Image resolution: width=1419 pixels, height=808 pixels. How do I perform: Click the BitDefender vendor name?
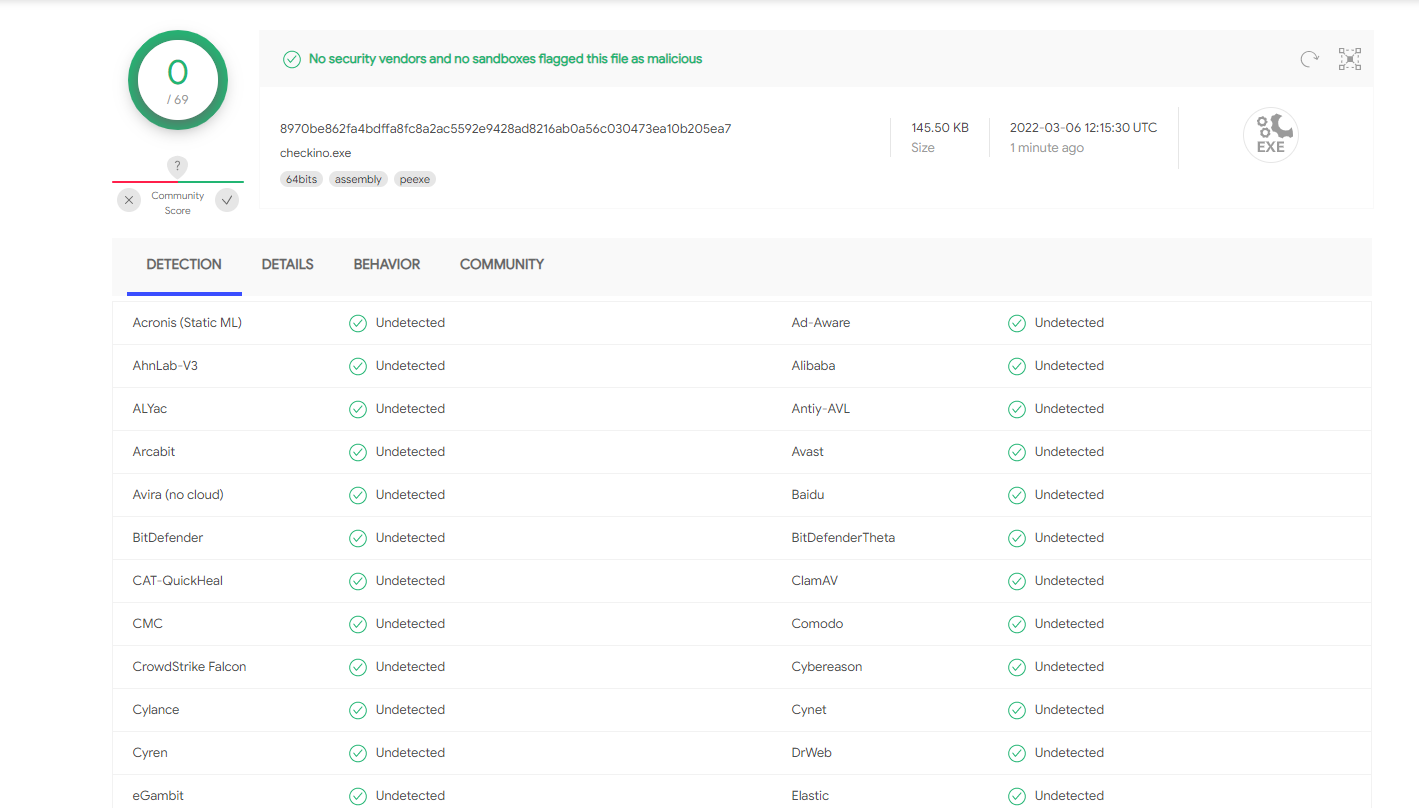(x=168, y=538)
